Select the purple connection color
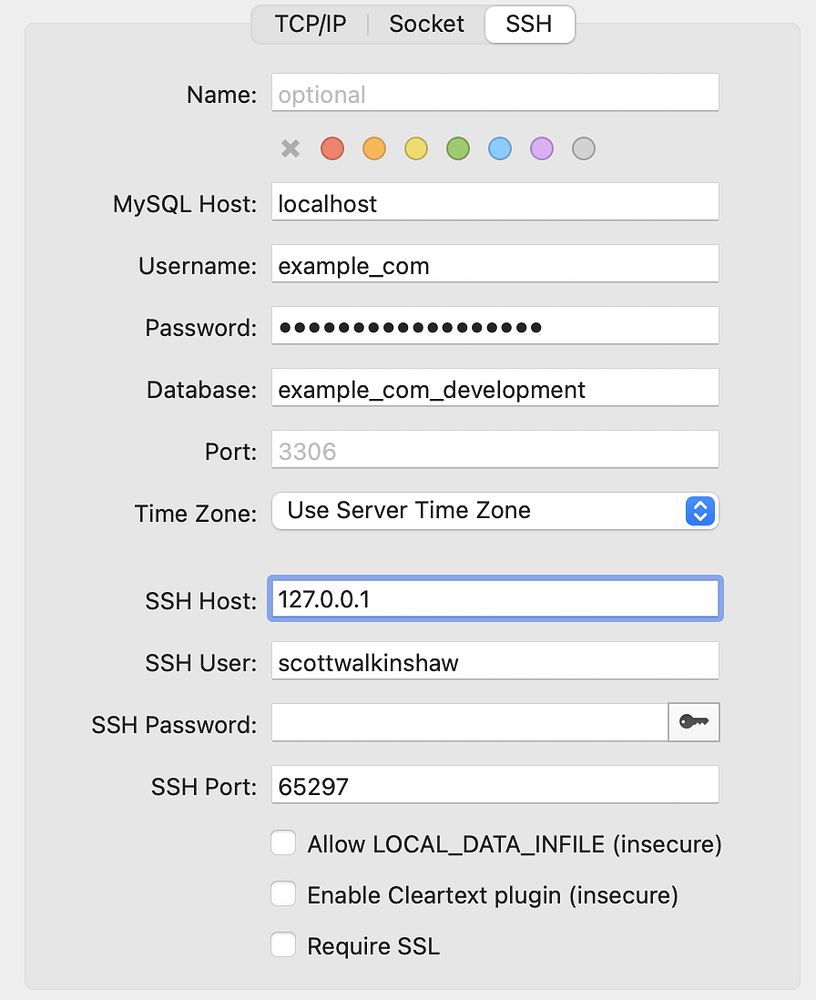816x1000 pixels. (x=541, y=148)
